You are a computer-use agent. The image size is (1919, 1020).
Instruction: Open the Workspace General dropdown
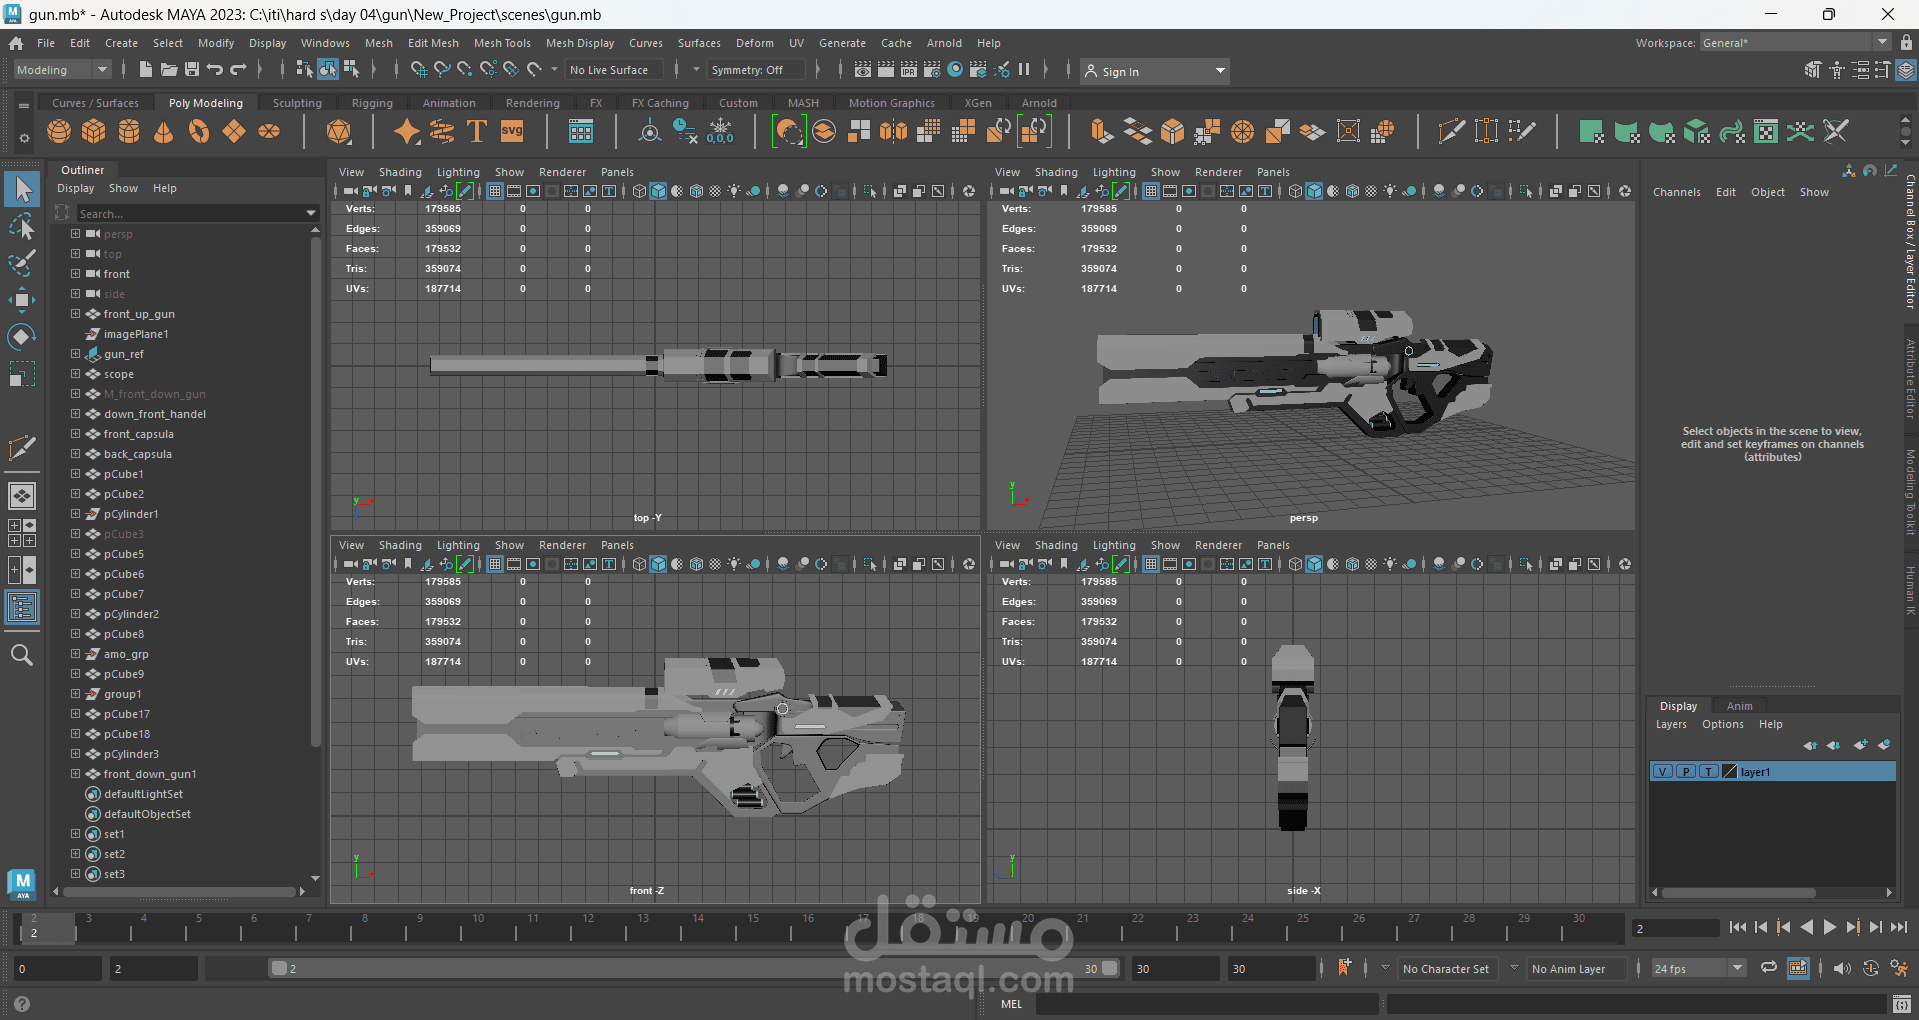pos(1795,43)
